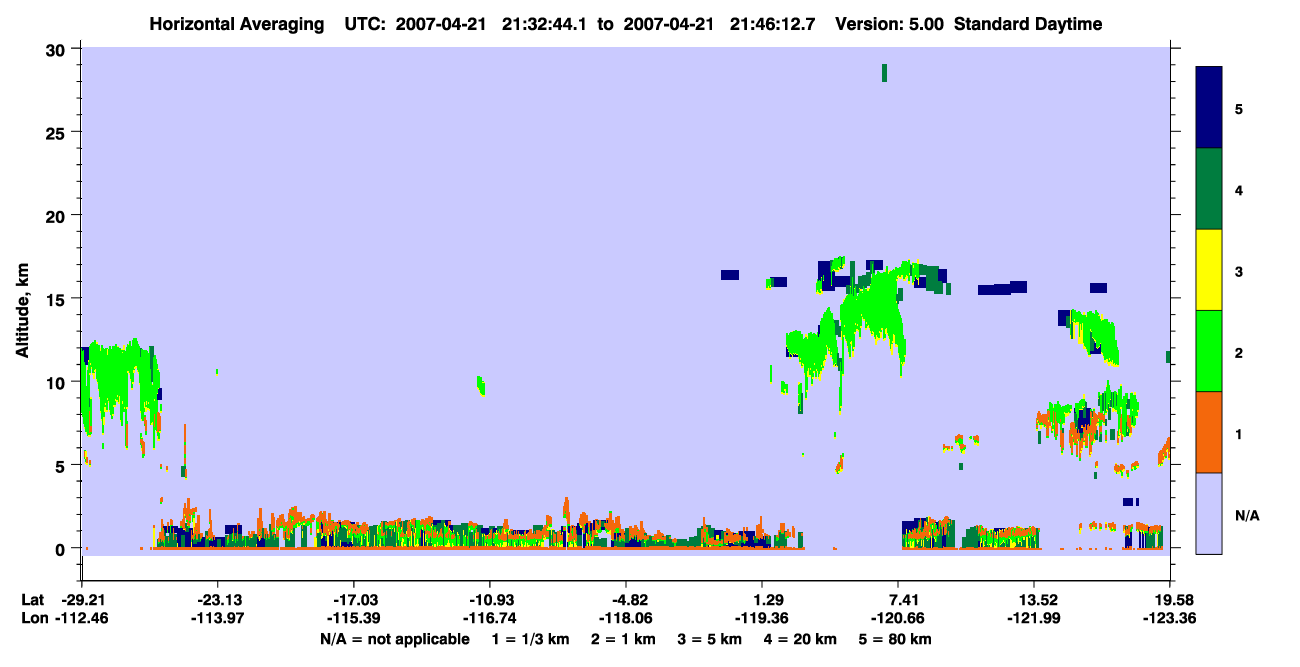
Task: Click the yellow colorbar segment labeled 3
Action: coord(1209,270)
